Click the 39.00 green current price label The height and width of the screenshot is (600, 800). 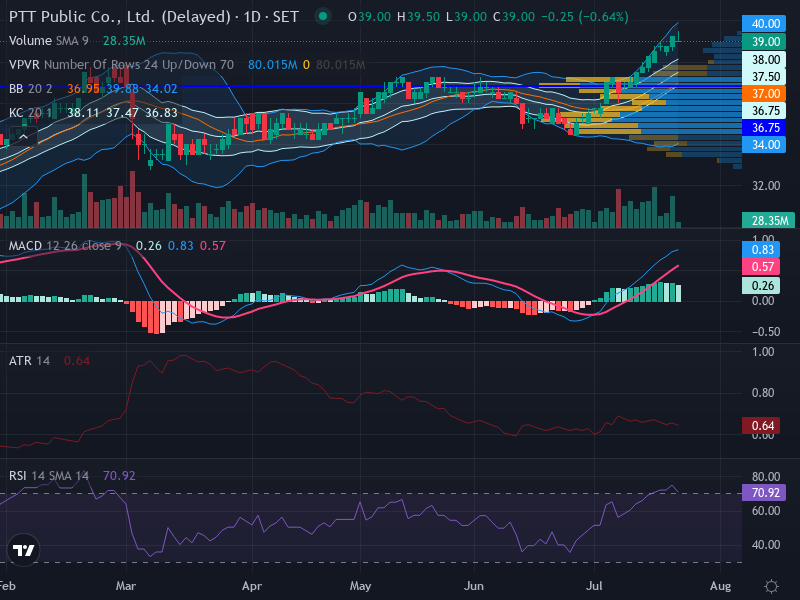pos(764,42)
